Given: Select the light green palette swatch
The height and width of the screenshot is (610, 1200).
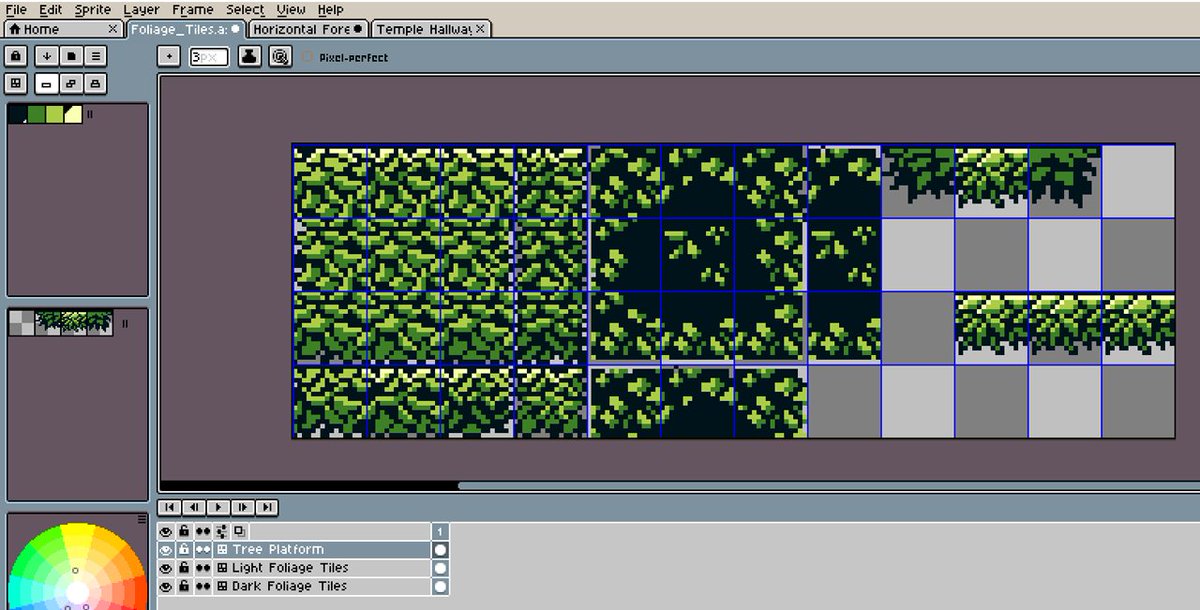Looking at the screenshot, I should [x=54, y=114].
